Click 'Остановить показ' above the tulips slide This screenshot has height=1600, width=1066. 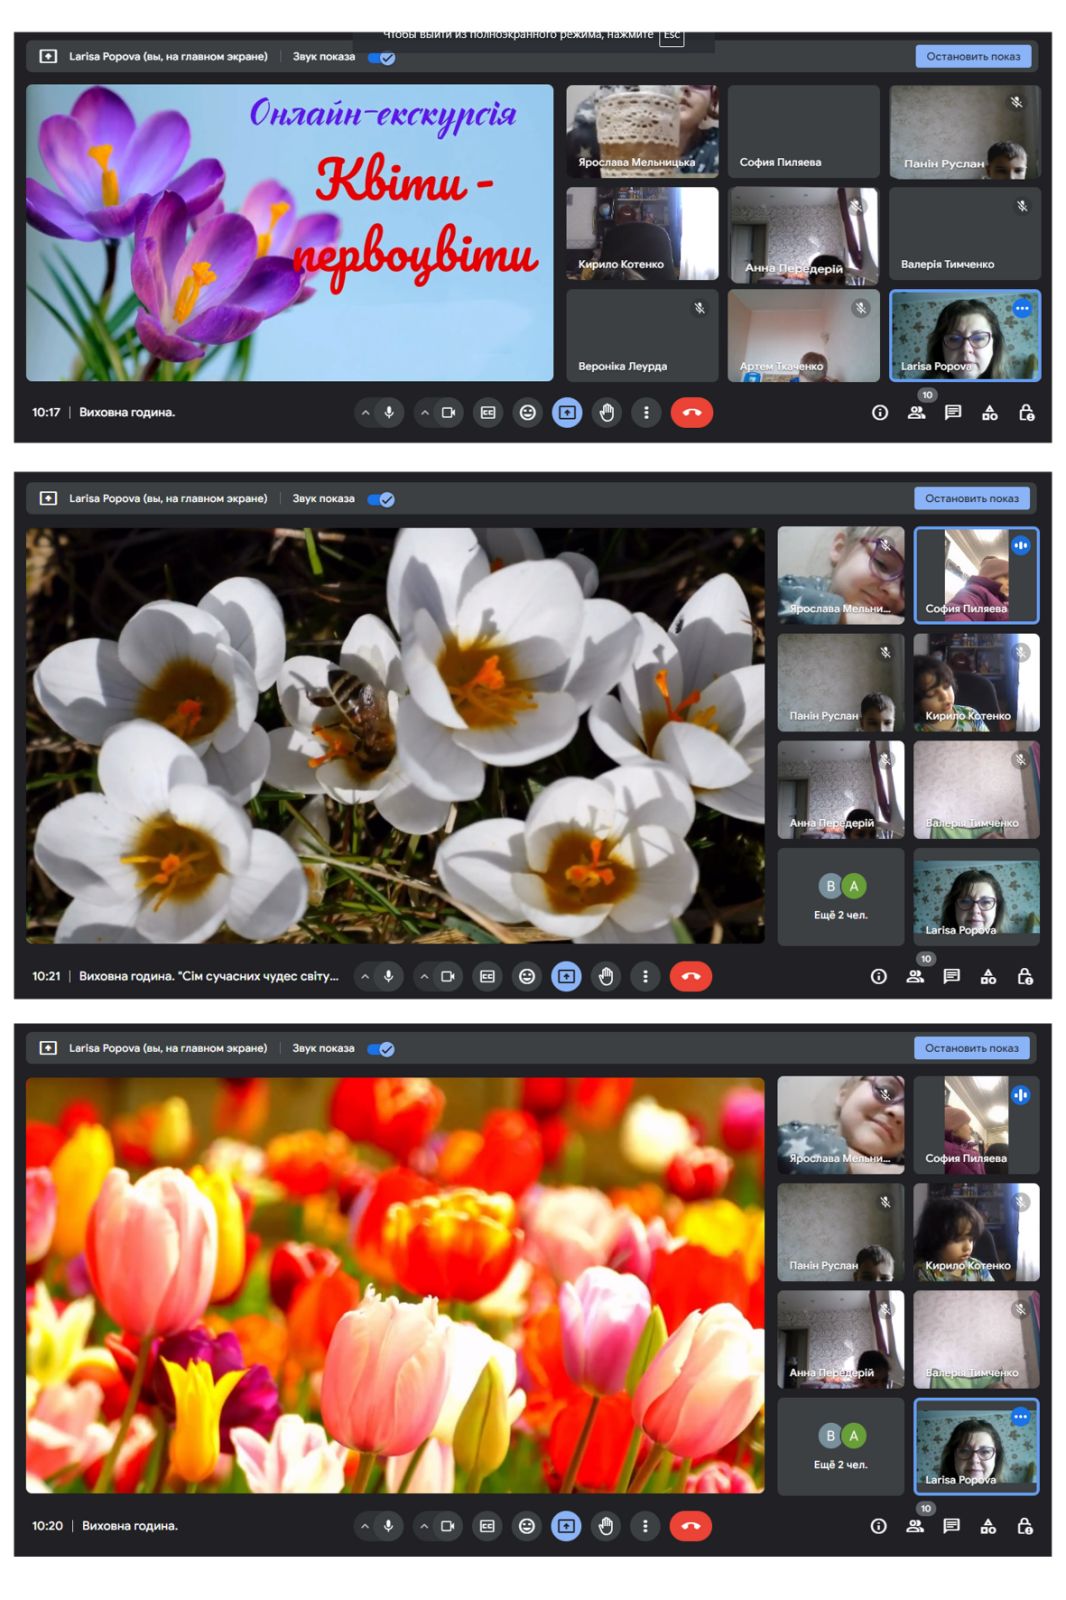[x=971, y=1048]
